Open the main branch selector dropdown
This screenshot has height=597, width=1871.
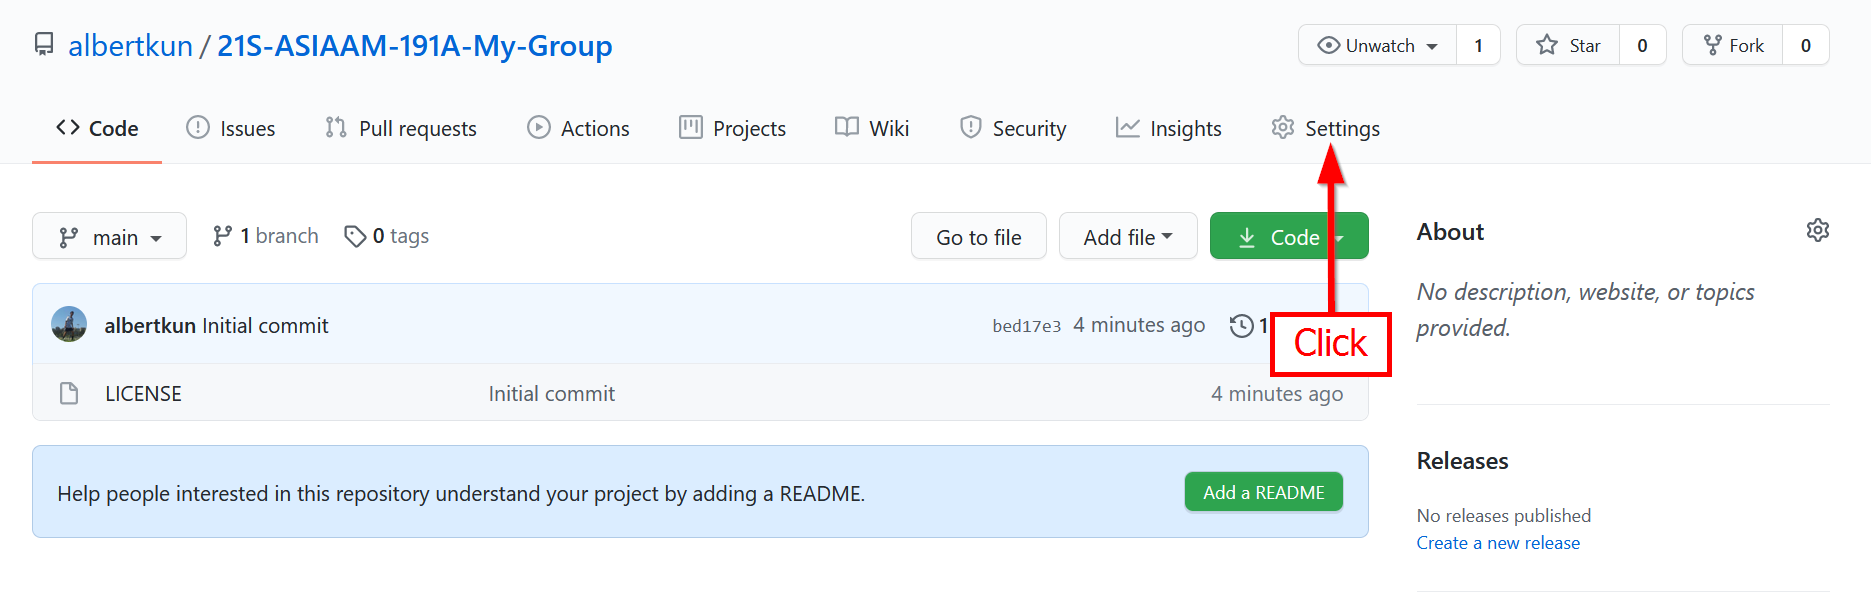(109, 237)
